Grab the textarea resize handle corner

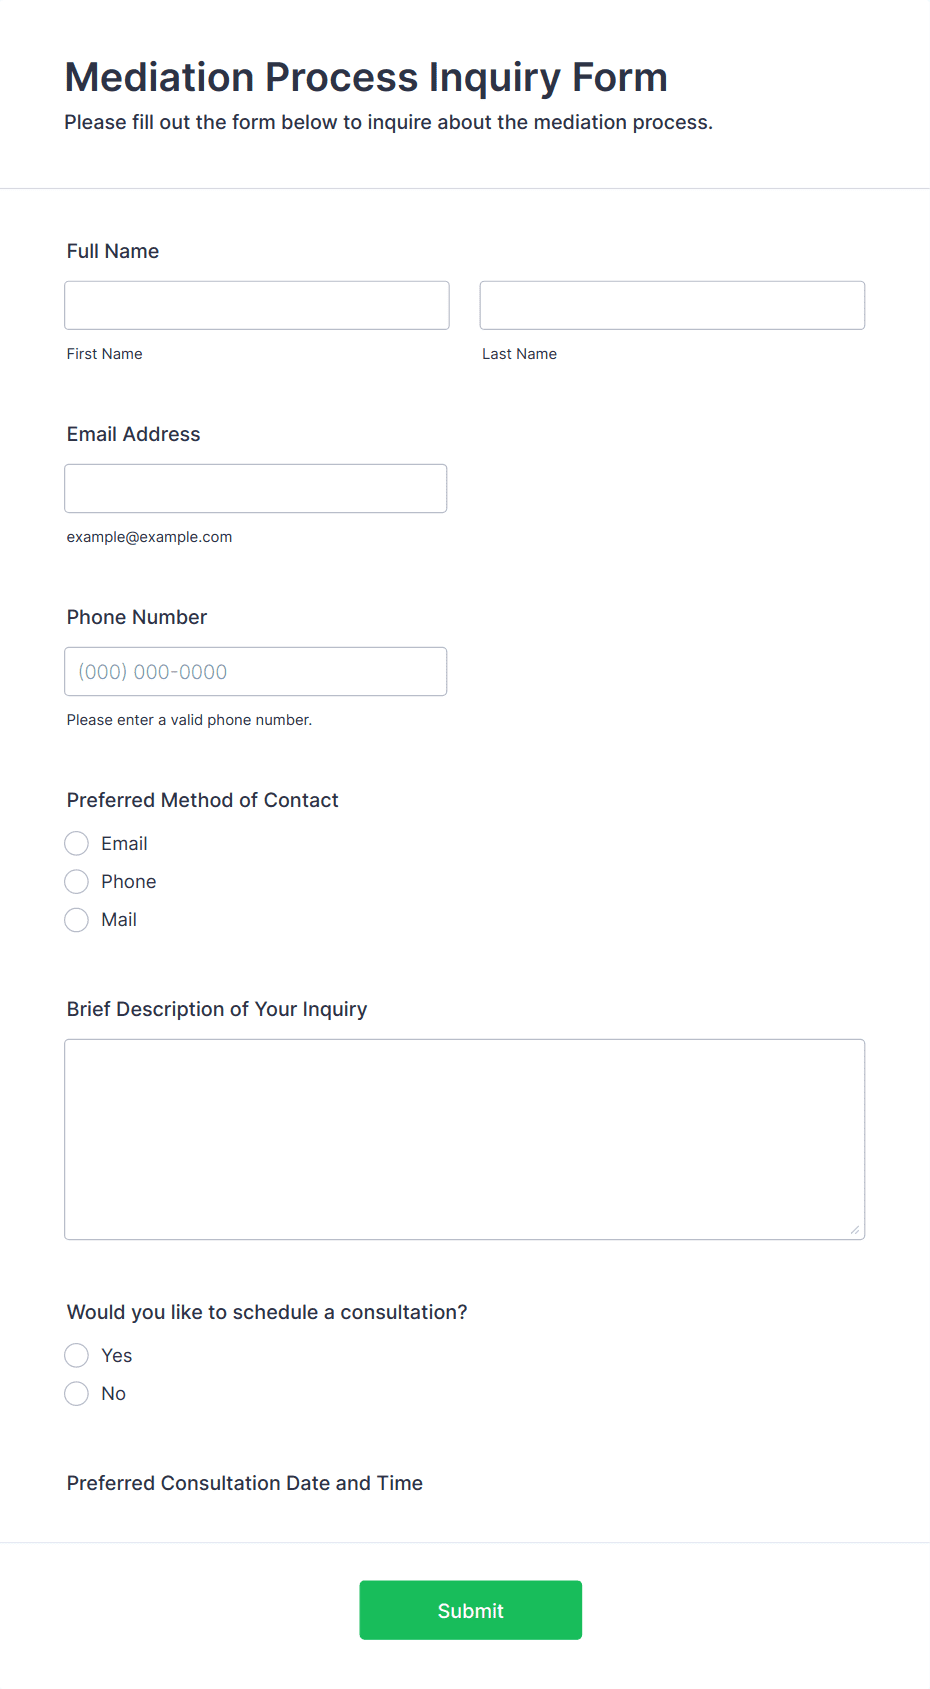(855, 1229)
